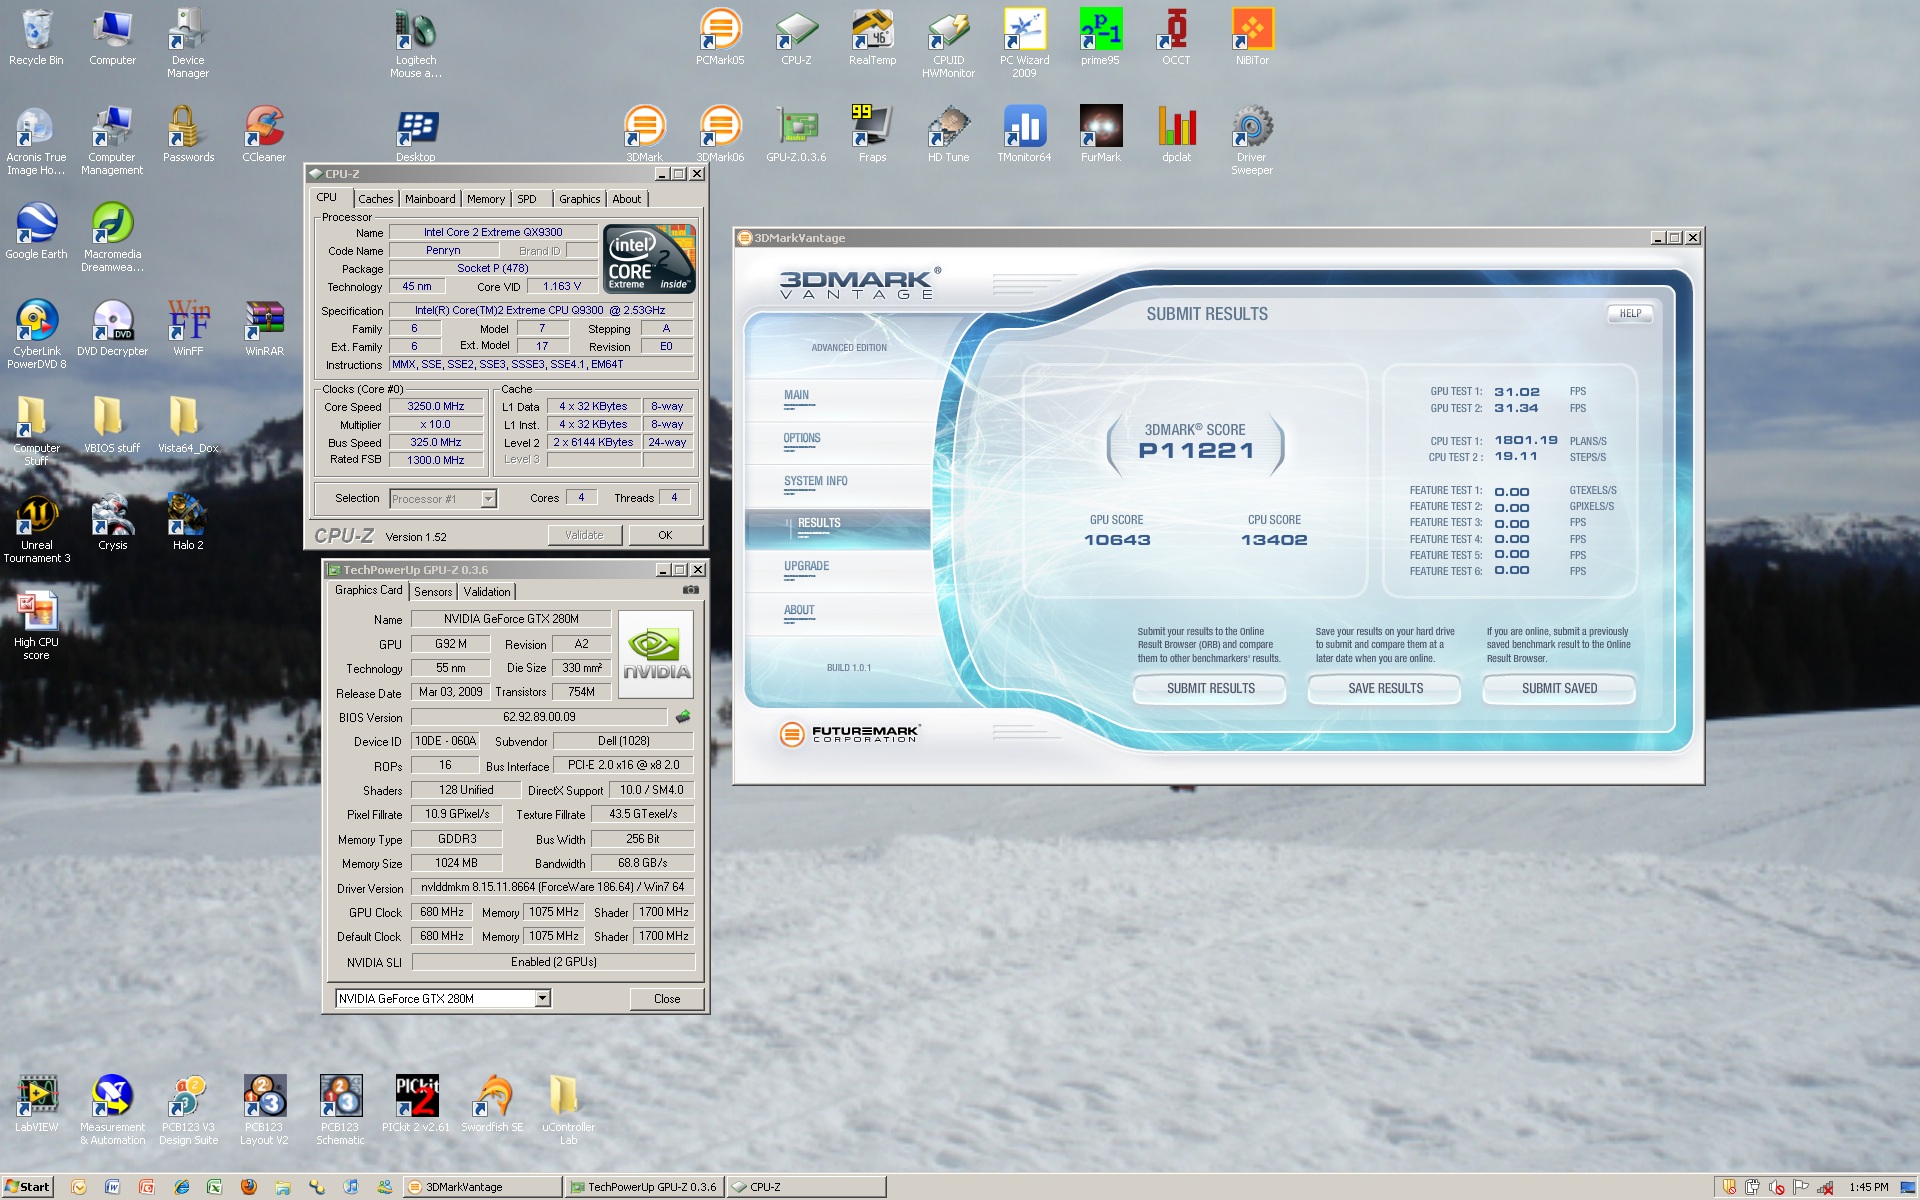Viewport: 1920px width, 1200px height.
Task: Click GPU-Z screenshot camera icon
Action: [x=690, y=590]
